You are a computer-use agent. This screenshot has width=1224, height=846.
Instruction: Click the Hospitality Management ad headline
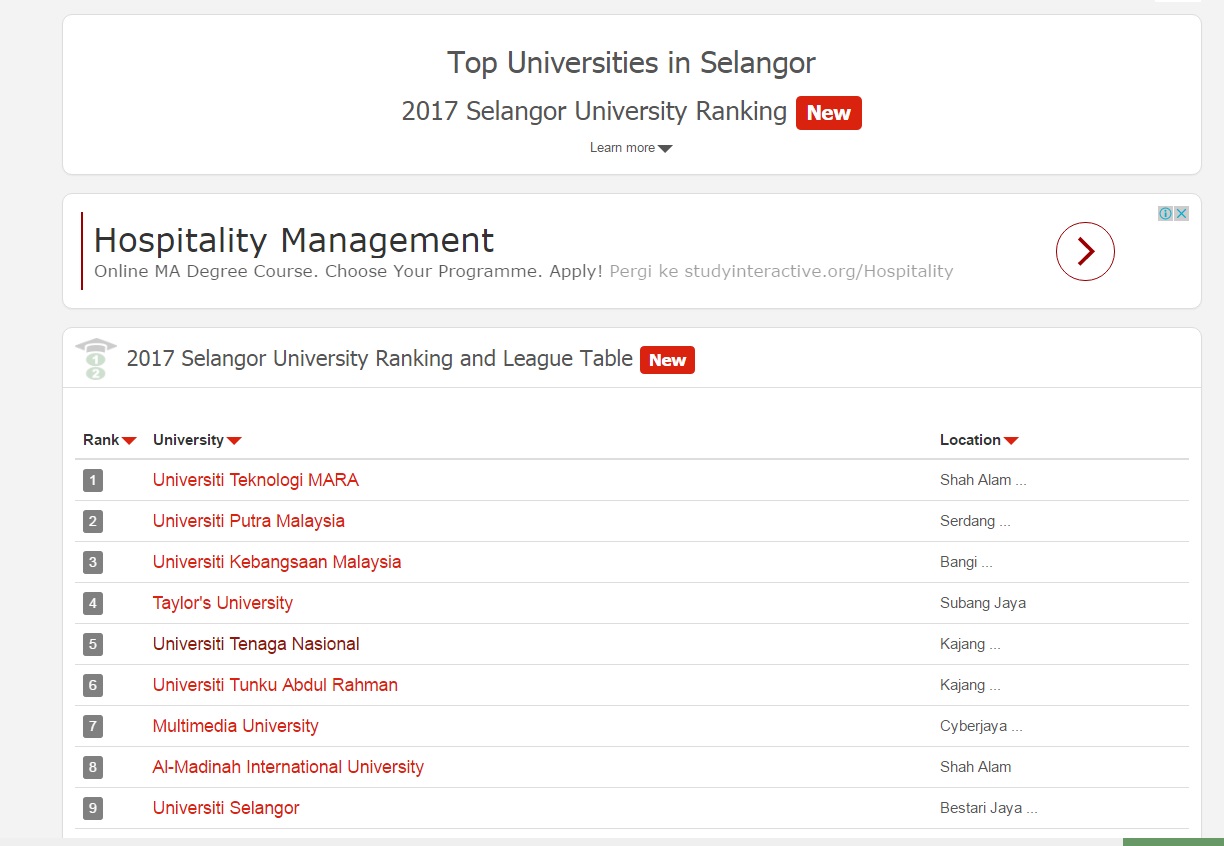coord(294,240)
